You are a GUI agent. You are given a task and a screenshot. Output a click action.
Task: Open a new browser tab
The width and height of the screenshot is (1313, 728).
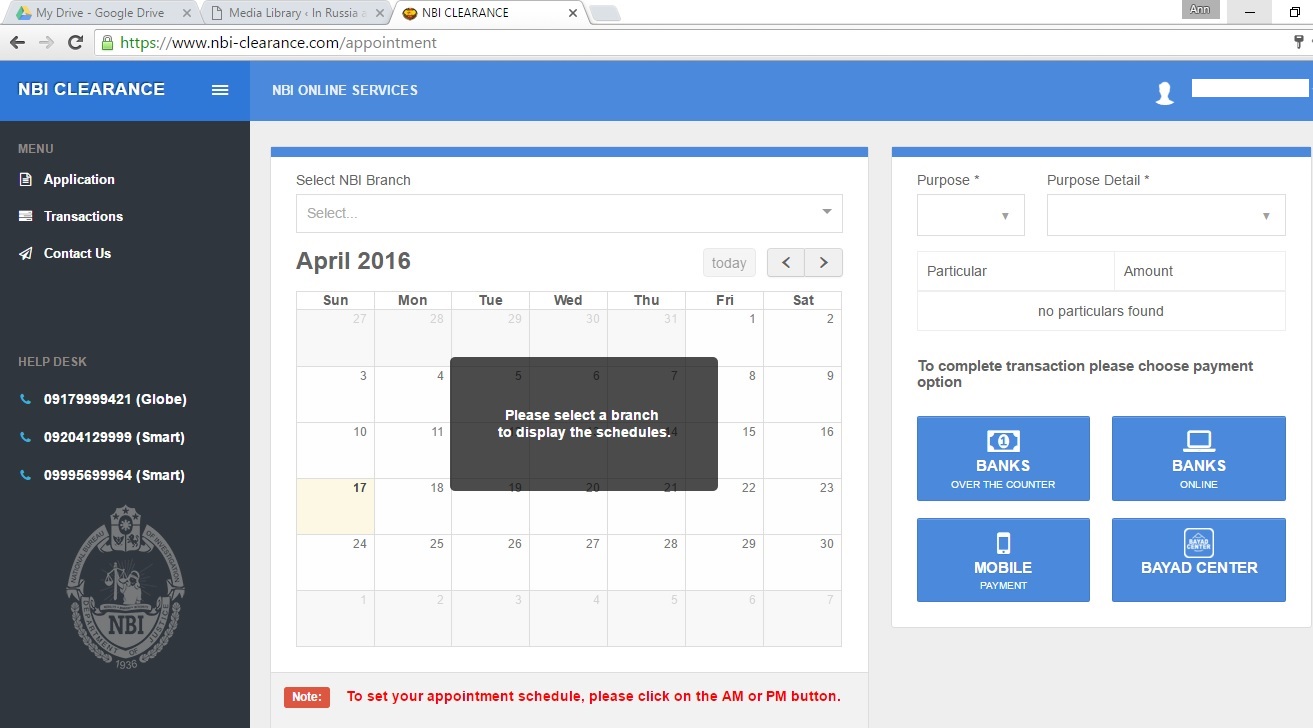pyautogui.click(x=606, y=14)
